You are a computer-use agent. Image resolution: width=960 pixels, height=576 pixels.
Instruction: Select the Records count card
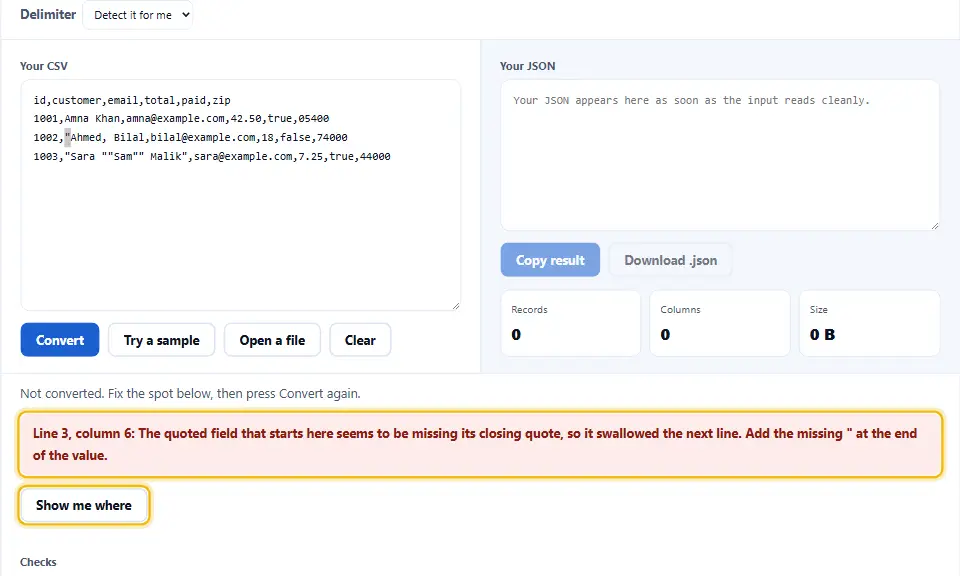[x=571, y=323]
